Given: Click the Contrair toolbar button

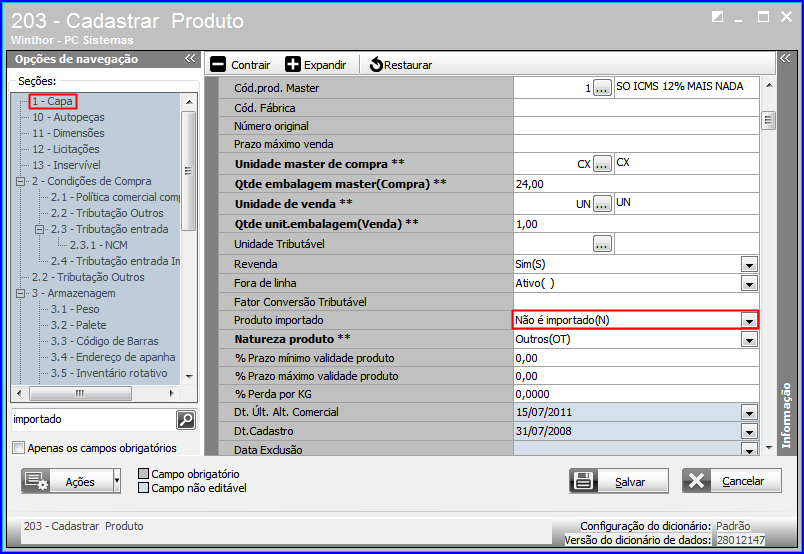Looking at the screenshot, I should click(x=240, y=65).
